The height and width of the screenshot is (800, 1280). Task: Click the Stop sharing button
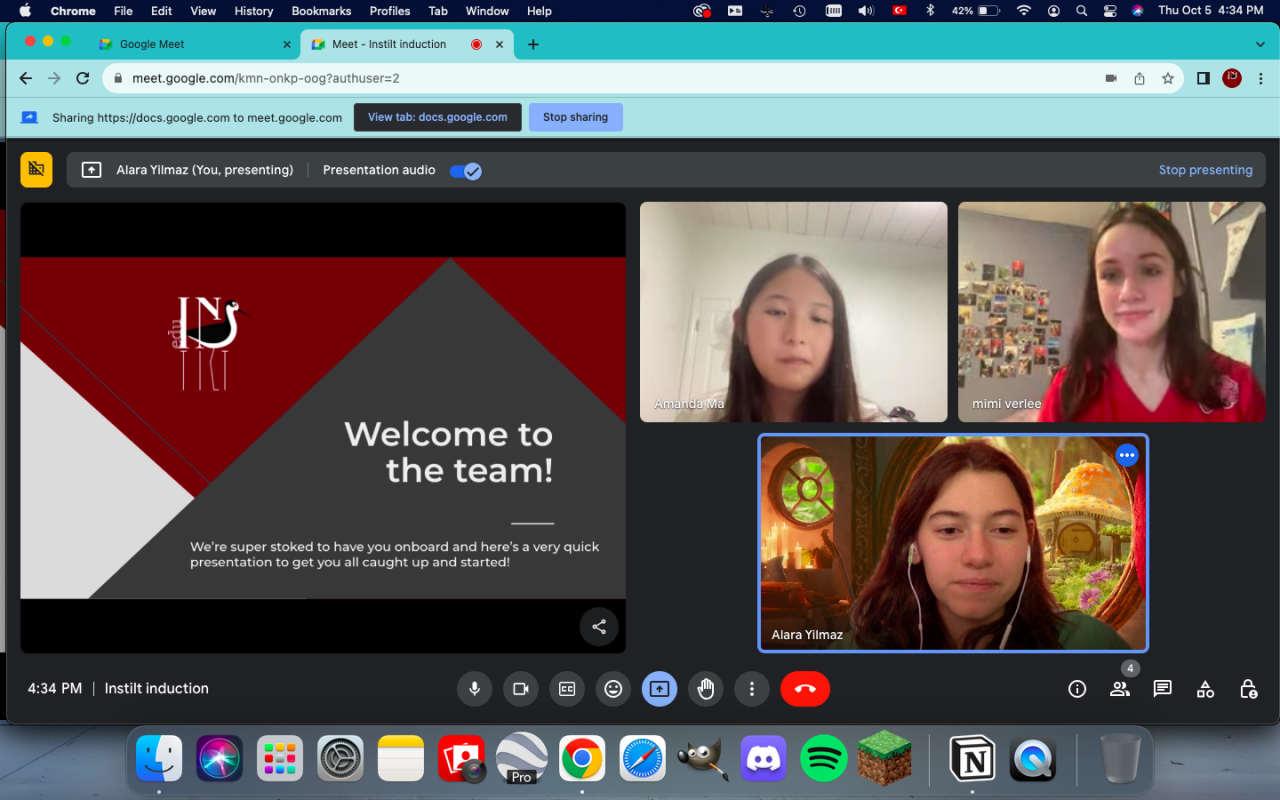coord(575,117)
